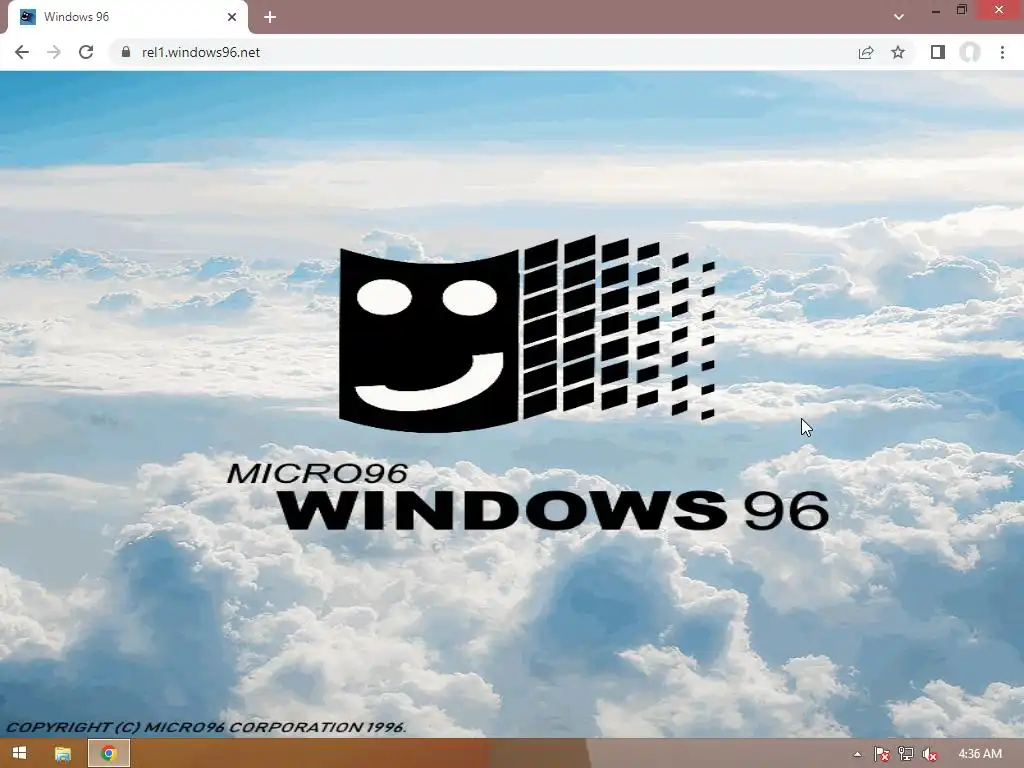Open the 4:36 AM clock

(x=980, y=754)
